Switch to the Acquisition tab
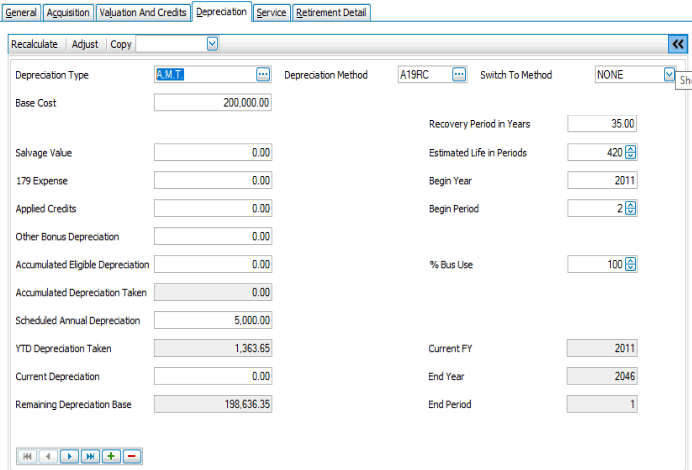This screenshot has height=470, width=692. click(x=69, y=13)
